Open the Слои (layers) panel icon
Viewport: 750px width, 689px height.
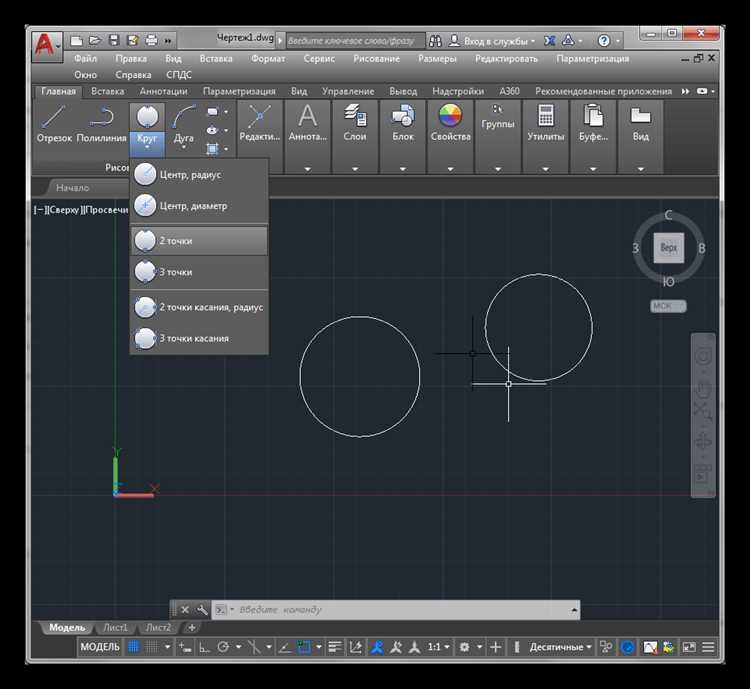click(355, 116)
